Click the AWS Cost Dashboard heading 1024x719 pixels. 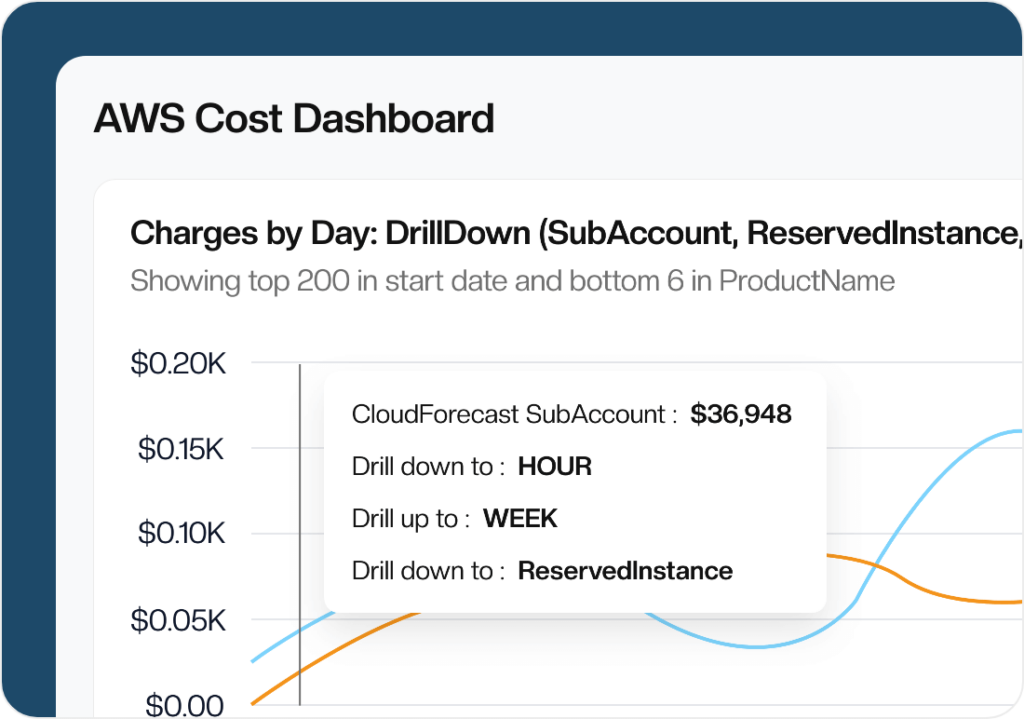coord(294,118)
